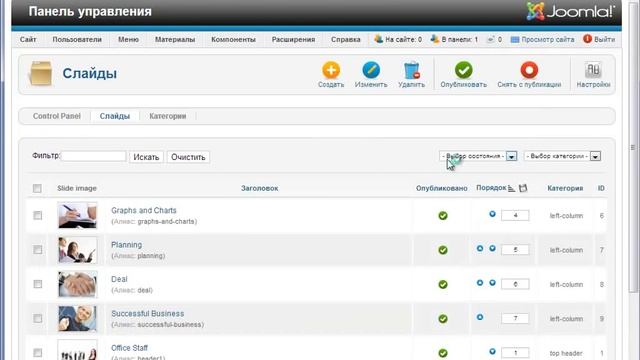Viewport: 640px width, 360px height.
Task: Click the Очистить clear button
Action: [188, 157]
